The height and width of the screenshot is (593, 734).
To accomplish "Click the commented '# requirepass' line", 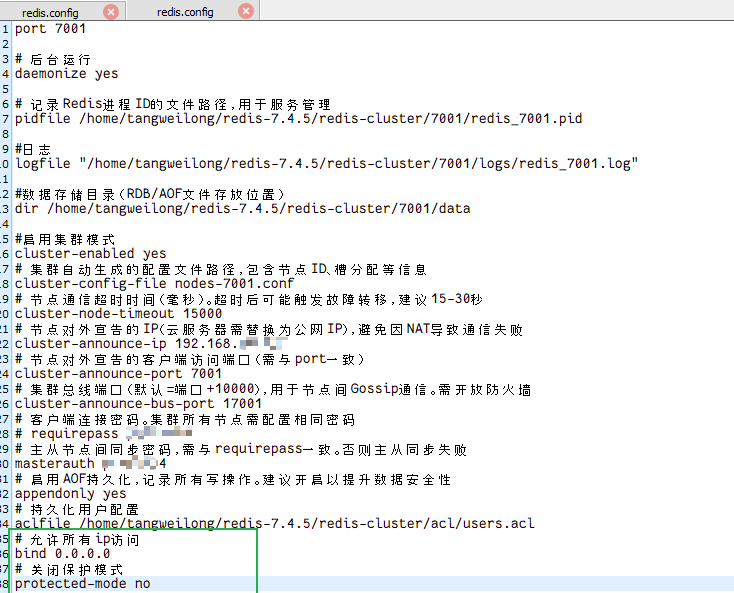I will coord(103,433).
